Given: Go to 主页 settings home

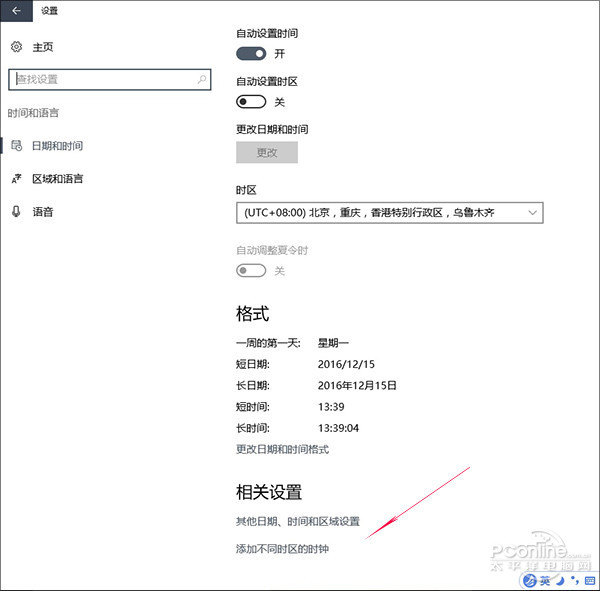Looking at the screenshot, I should pyautogui.click(x=43, y=47).
